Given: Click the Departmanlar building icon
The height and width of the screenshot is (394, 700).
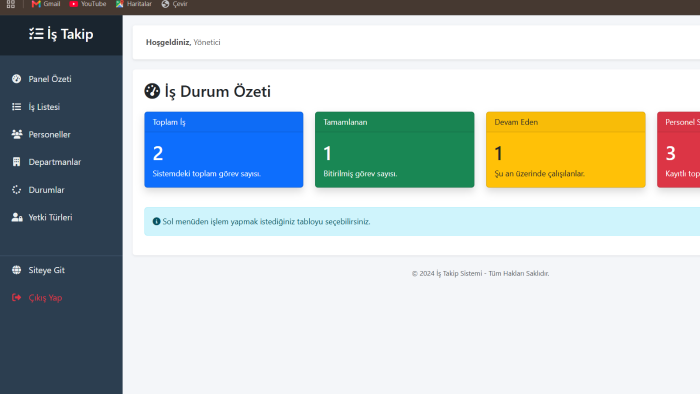Looking at the screenshot, I should click(x=17, y=162).
